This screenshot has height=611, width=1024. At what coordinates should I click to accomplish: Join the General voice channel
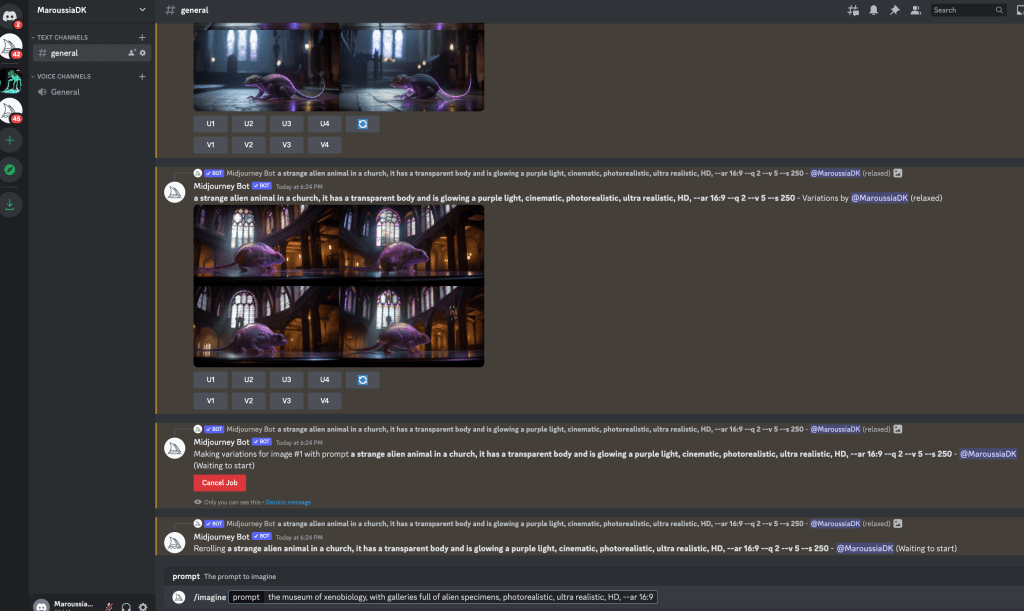pyautogui.click(x=65, y=92)
